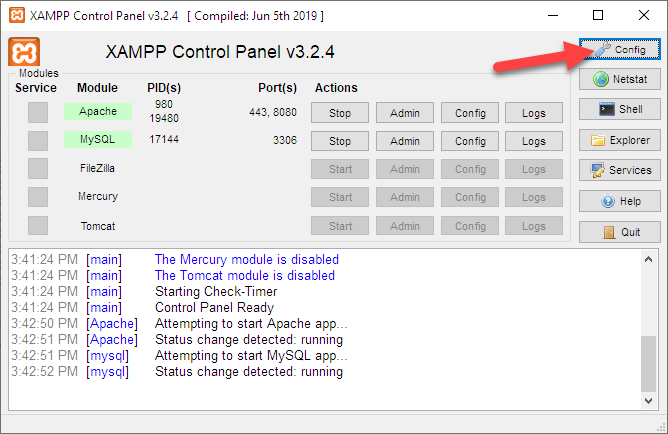
Task: Click Mercury's Logs button
Action: tap(534, 197)
